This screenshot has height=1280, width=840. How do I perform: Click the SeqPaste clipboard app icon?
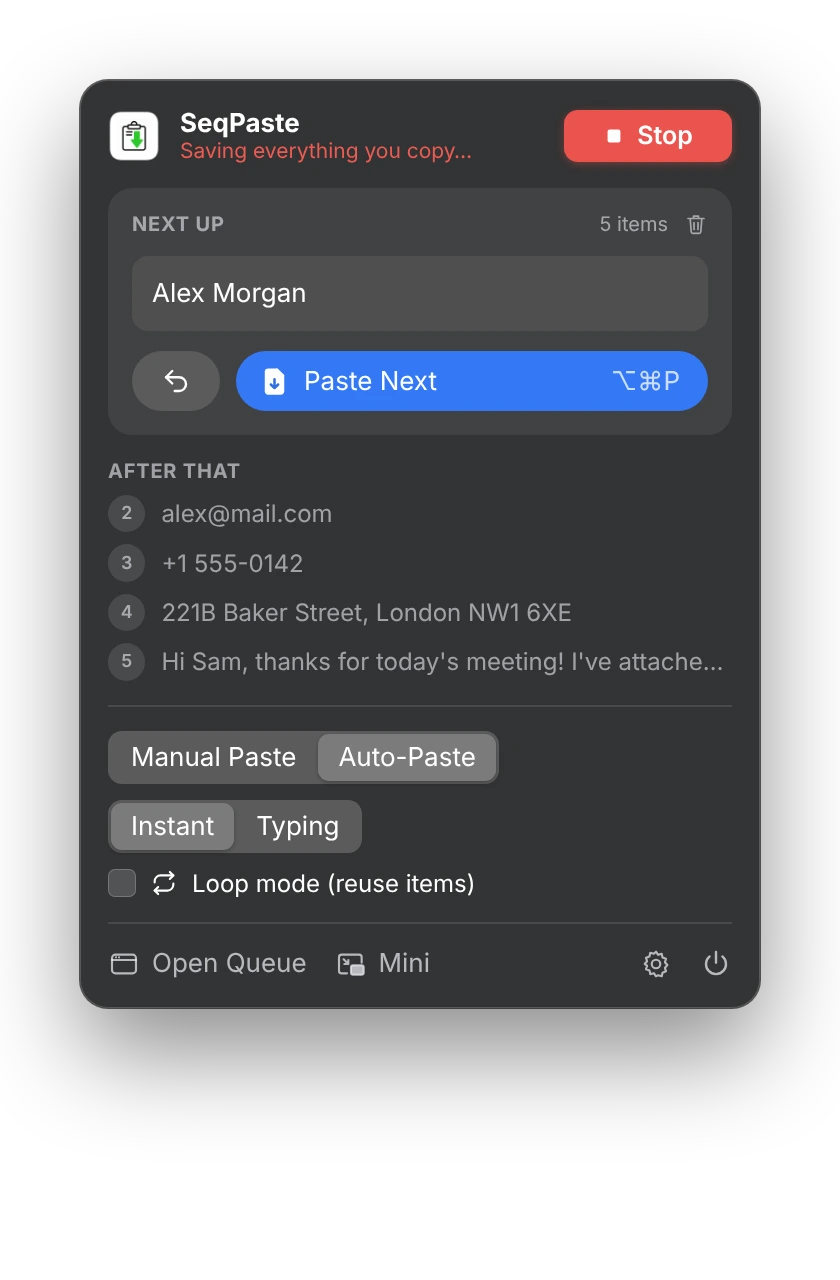[134, 136]
